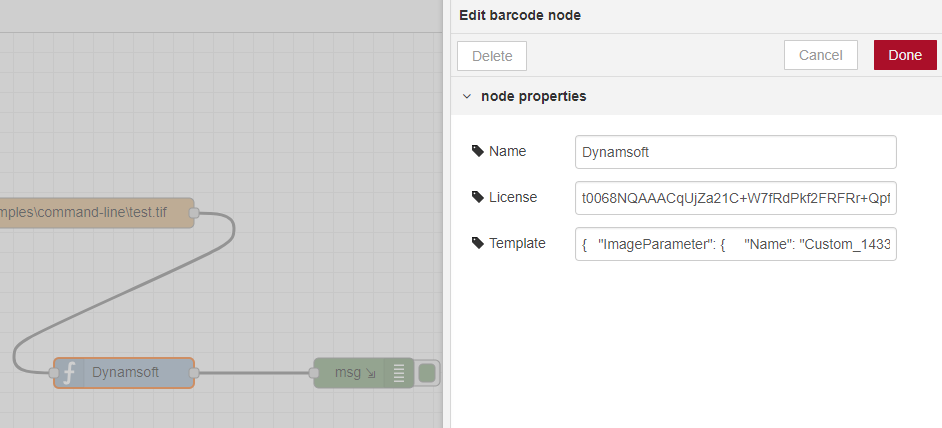Click into the License key field
Viewport: 942px width, 428px height.
click(735, 198)
